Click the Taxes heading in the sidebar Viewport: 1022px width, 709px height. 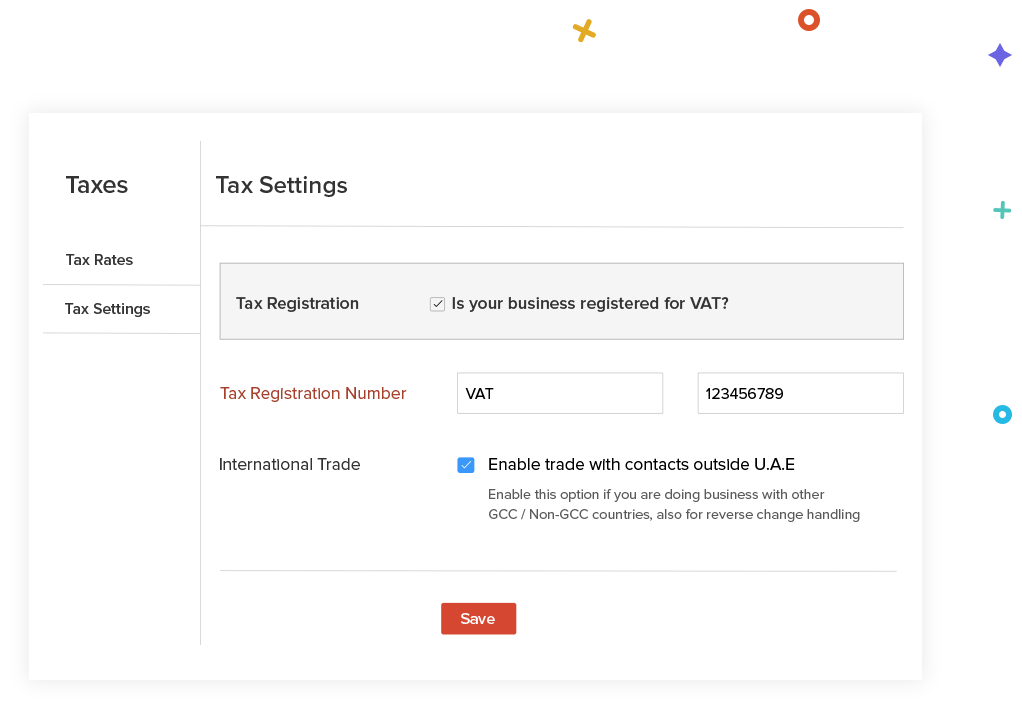click(x=96, y=185)
